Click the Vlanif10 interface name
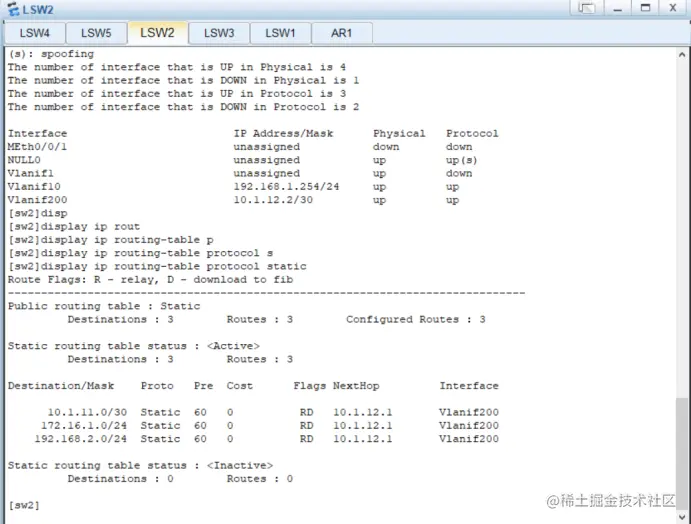Viewport: 691px width, 524px height. tap(34, 186)
